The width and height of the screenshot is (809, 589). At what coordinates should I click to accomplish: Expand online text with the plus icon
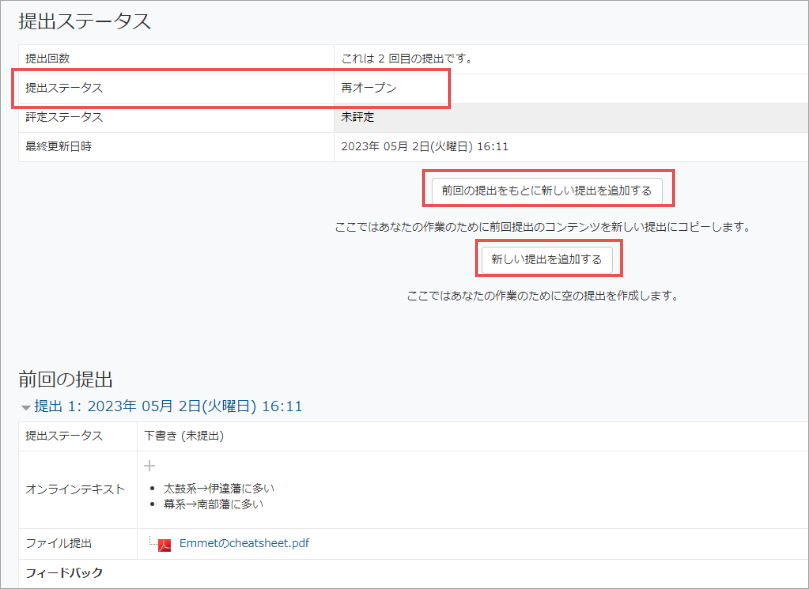pos(150,465)
